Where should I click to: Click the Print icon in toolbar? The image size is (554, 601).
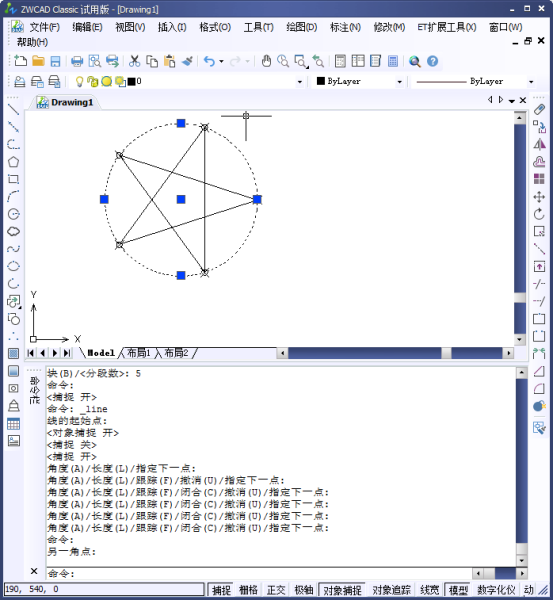pyautogui.click(x=77, y=61)
